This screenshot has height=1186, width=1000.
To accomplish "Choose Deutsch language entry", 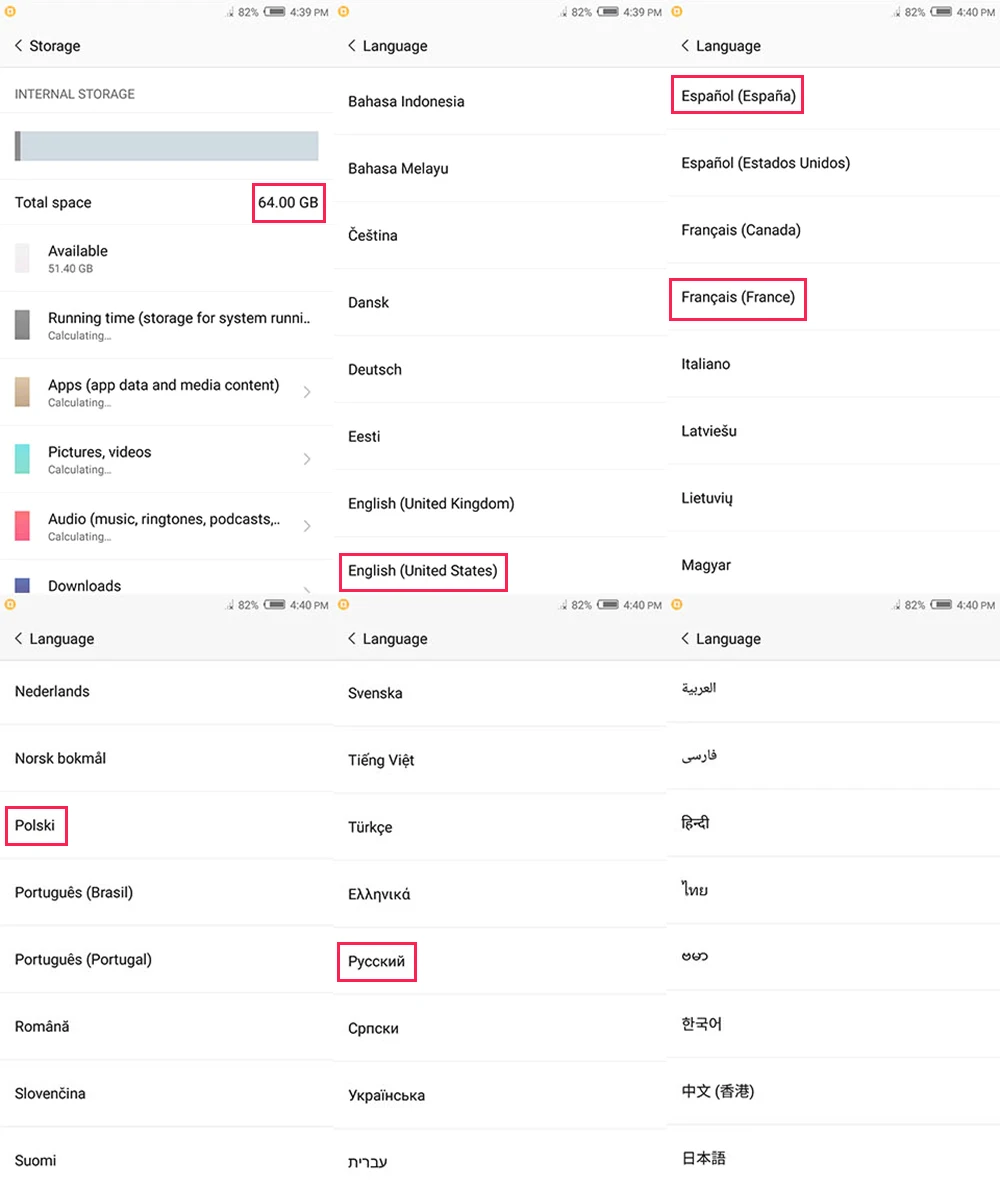I will click(x=375, y=370).
